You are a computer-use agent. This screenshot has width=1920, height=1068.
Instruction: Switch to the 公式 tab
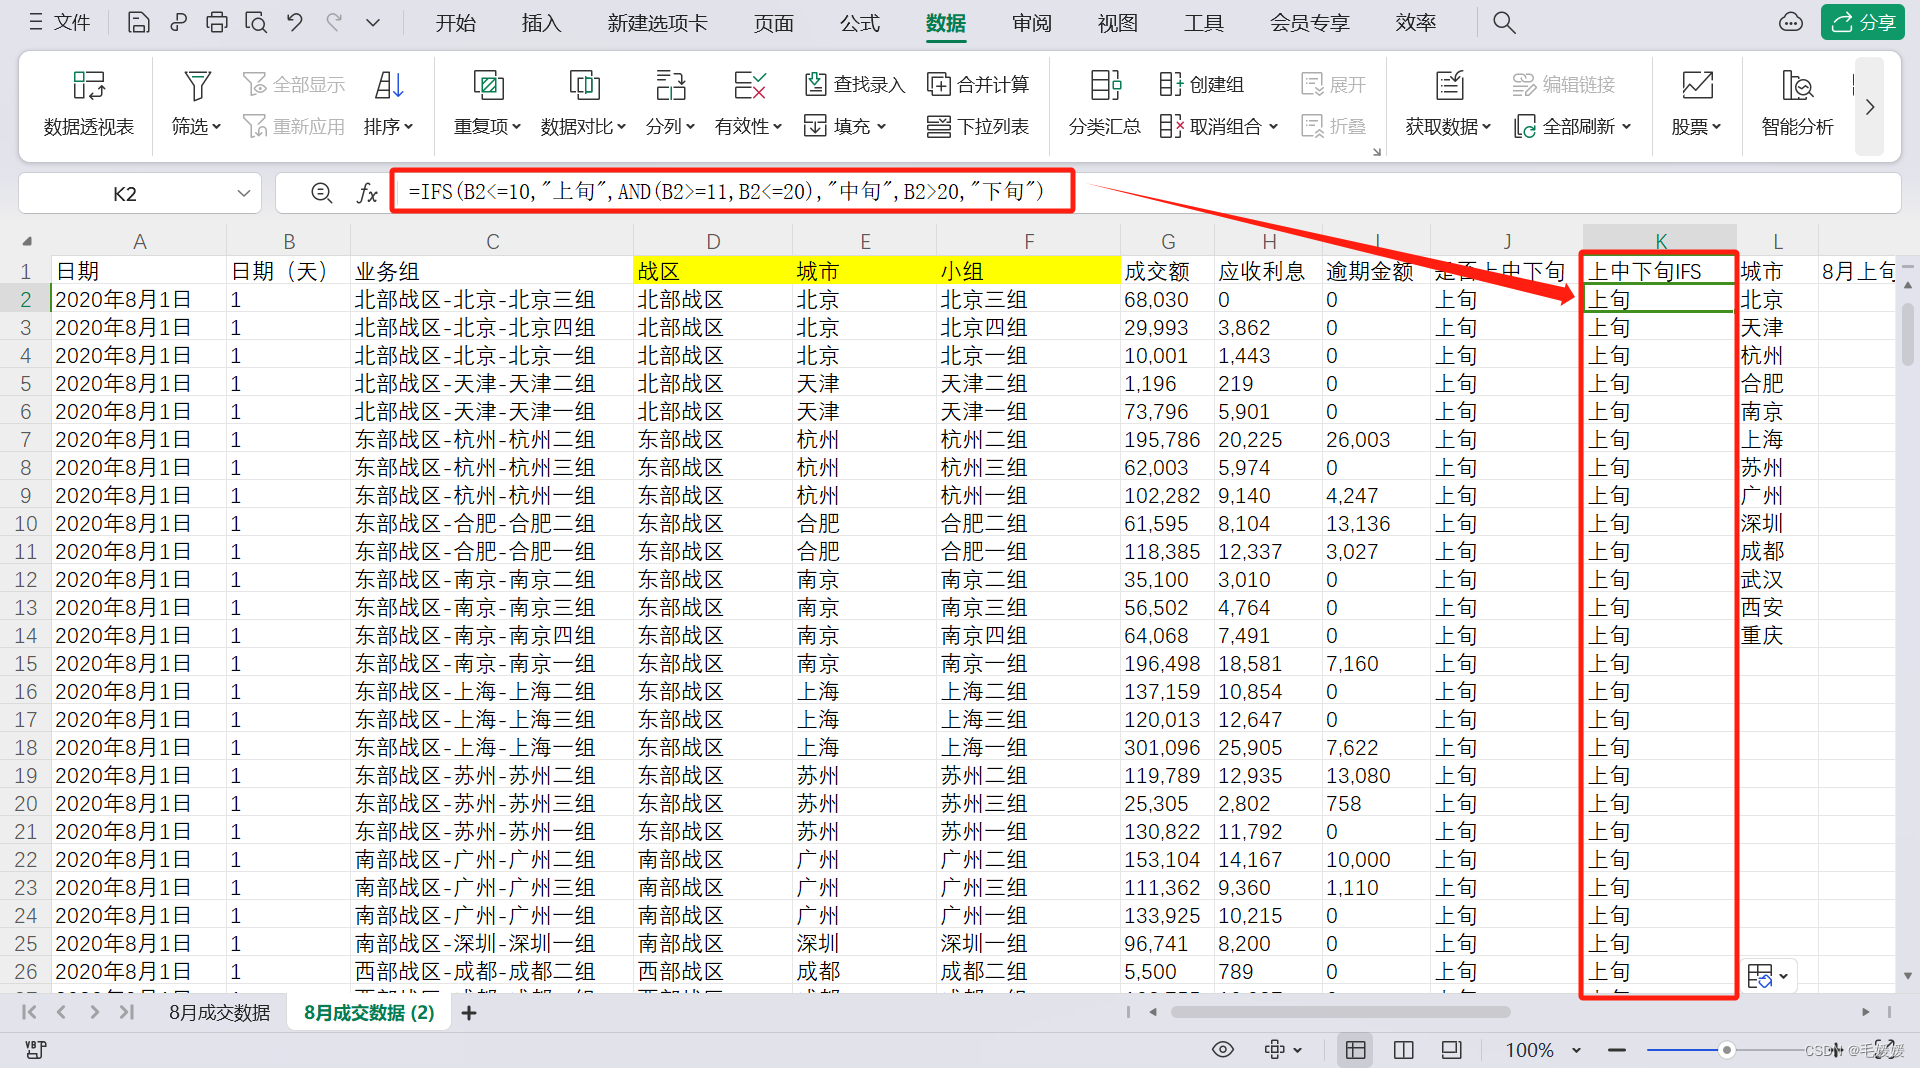click(859, 23)
